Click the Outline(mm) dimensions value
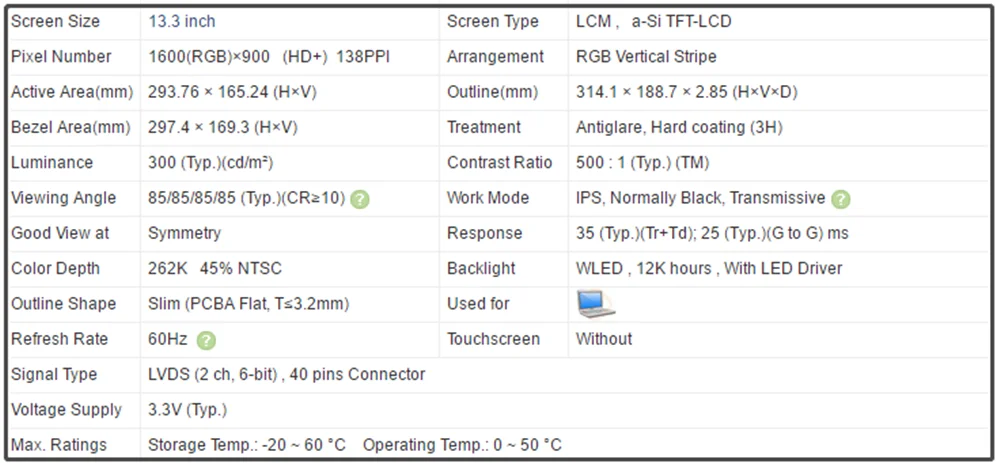The height and width of the screenshot is (463, 1000). coord(686,92)
